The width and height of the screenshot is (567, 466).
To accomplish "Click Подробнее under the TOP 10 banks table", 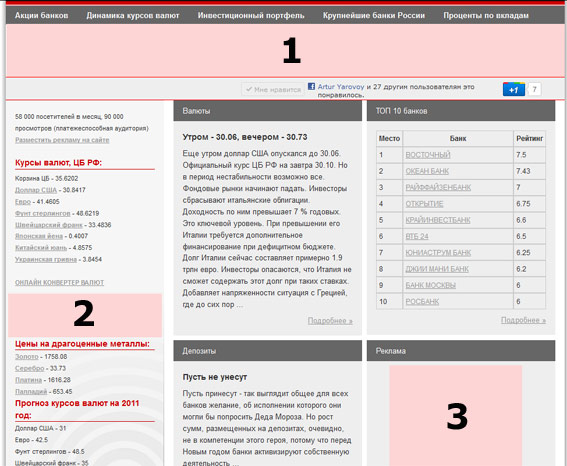I will coord(523,320).
